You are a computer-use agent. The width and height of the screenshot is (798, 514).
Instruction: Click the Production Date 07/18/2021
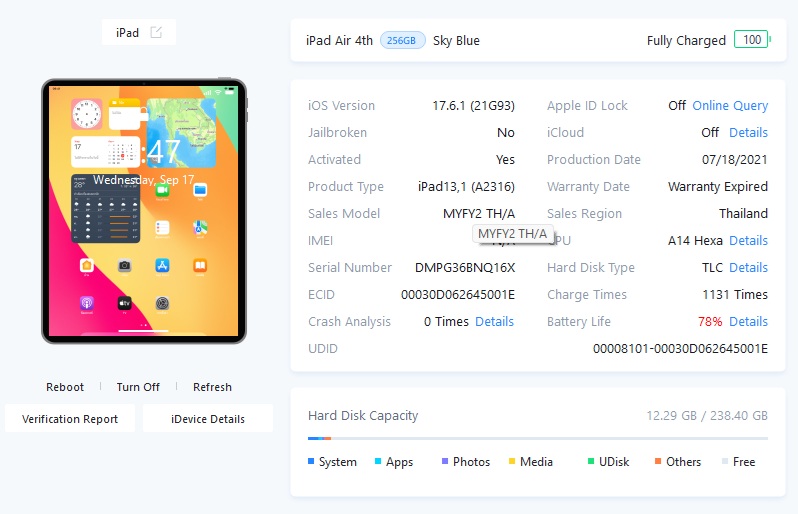click(x=734, y=159)
